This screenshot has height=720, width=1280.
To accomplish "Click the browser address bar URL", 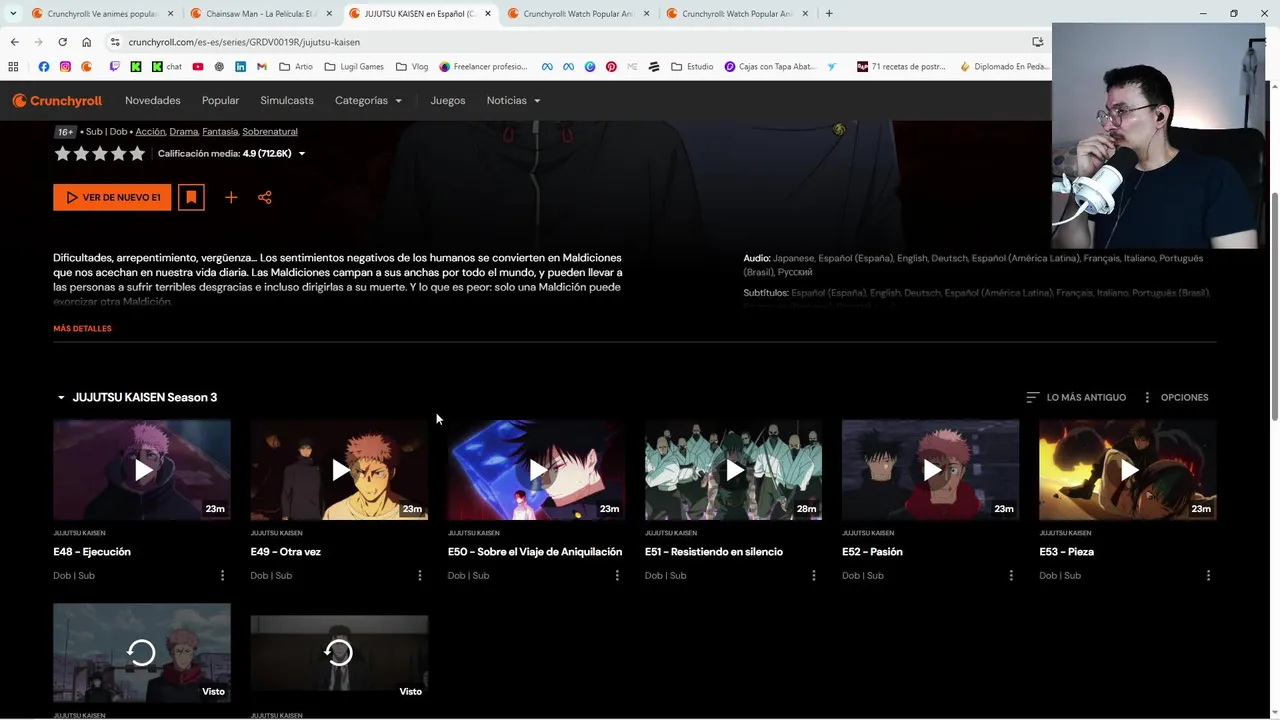I will (x=244, y=42).
